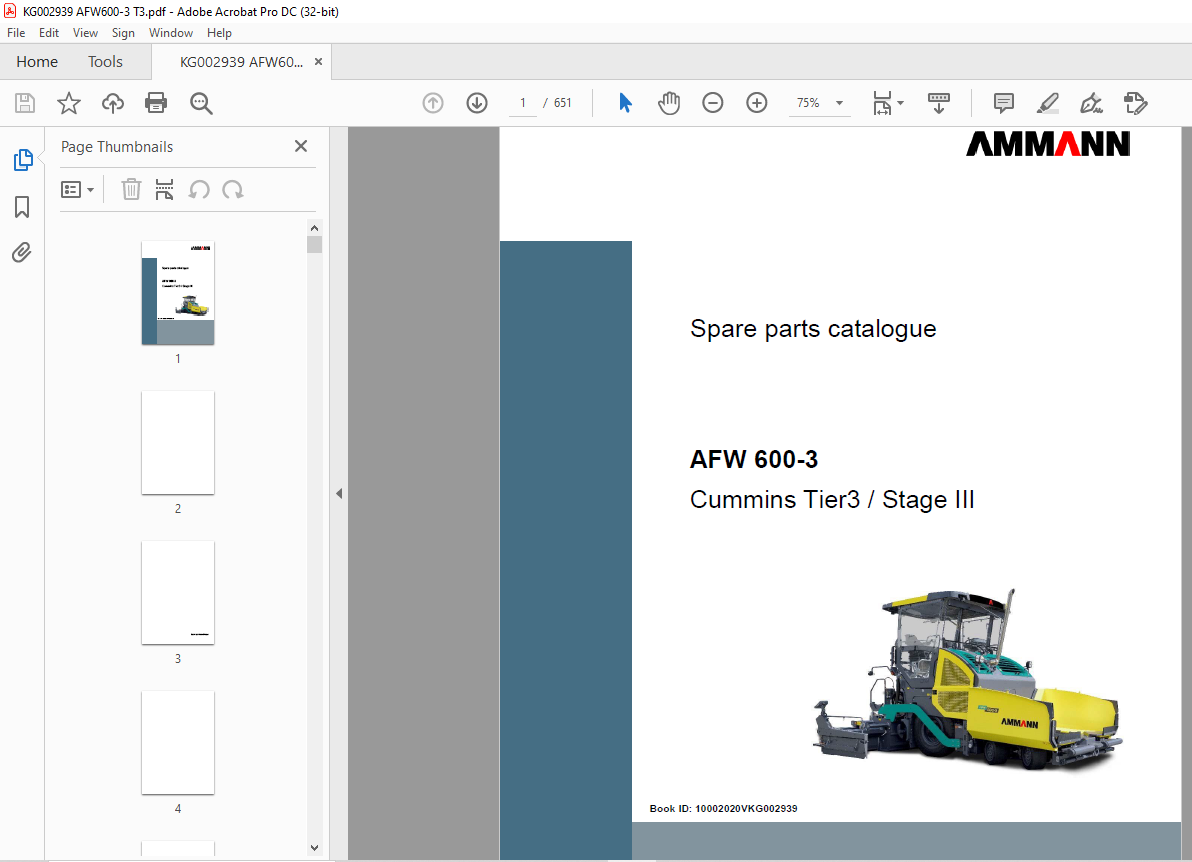Click the page number input field
This screenshot has width=1192, height=862.
point(522,103)
